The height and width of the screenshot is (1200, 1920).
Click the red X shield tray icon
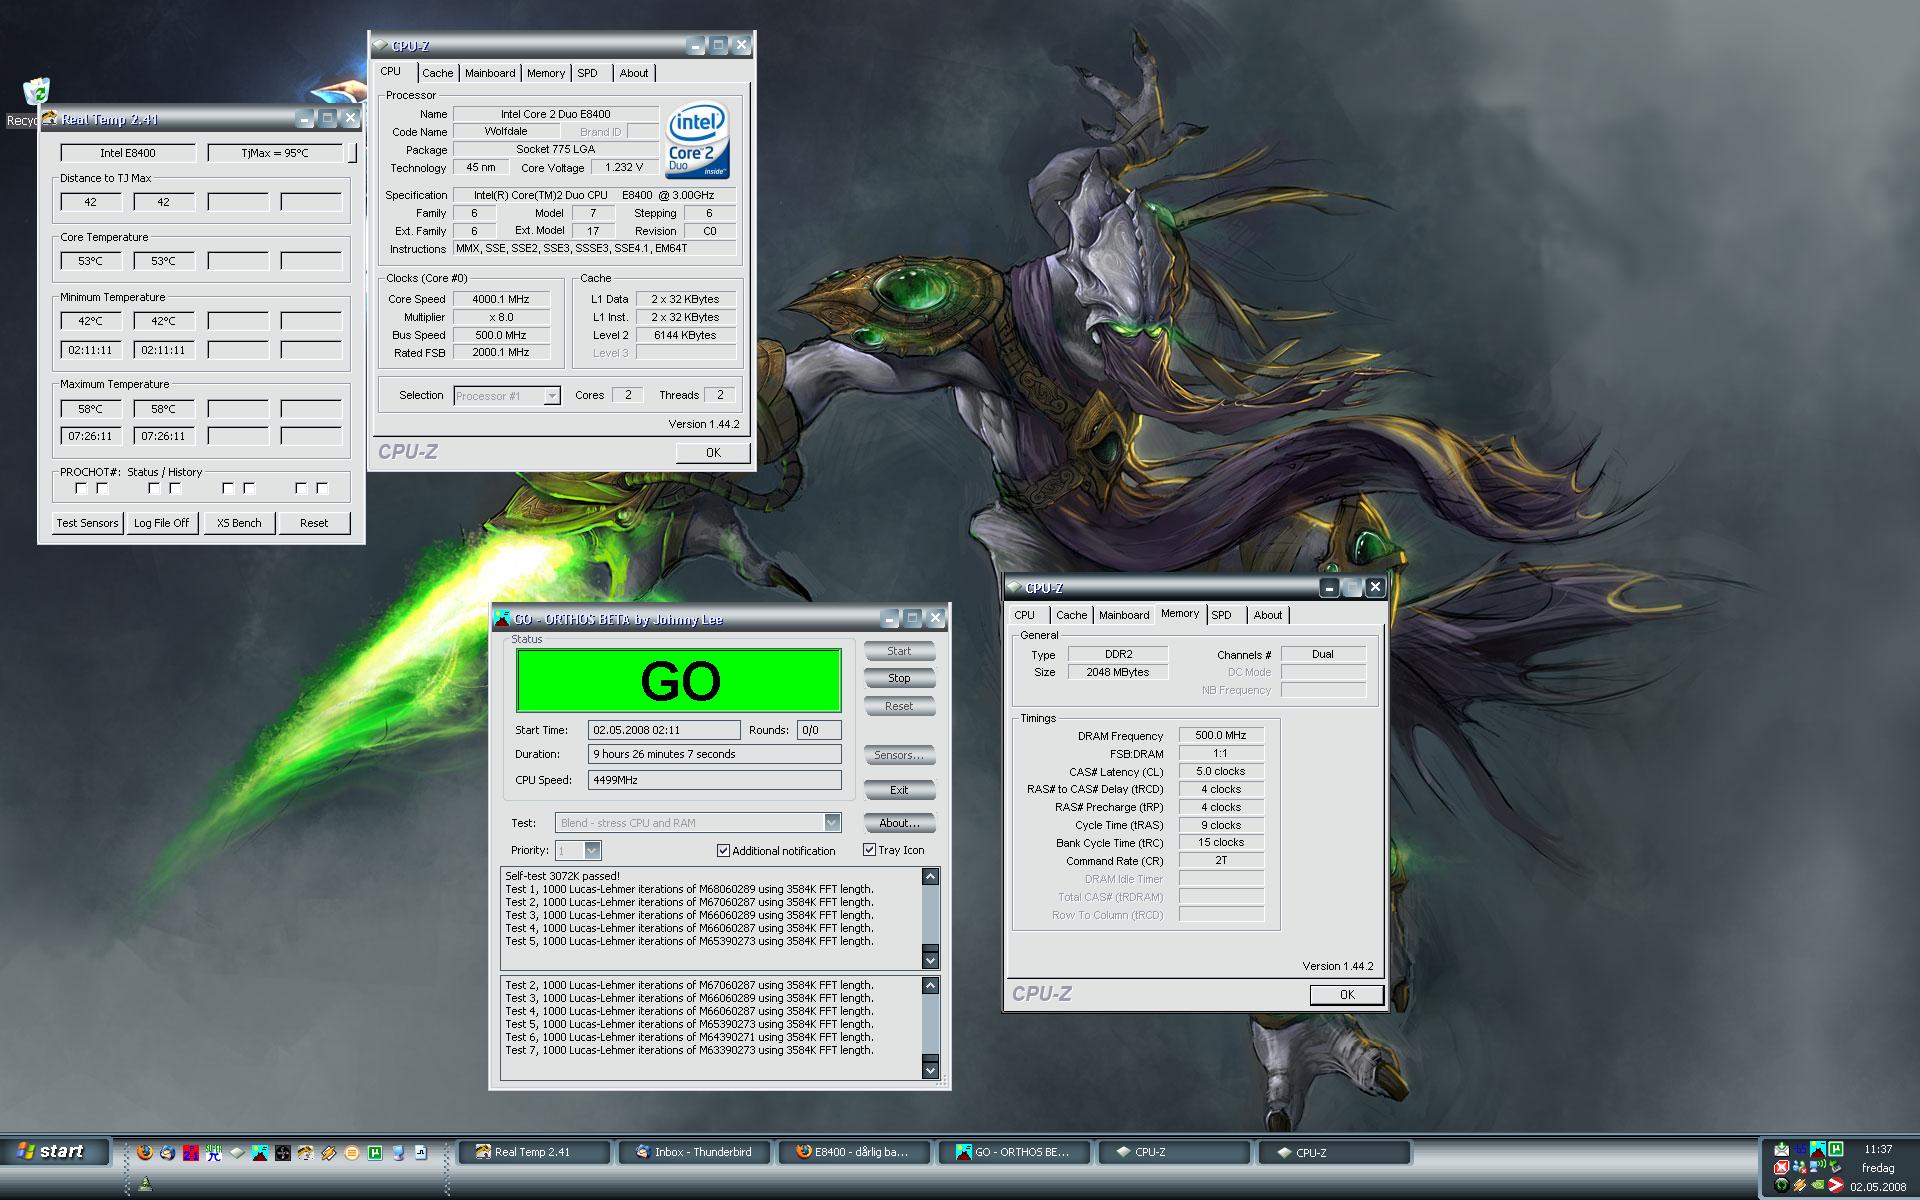tap(1782, 1167)
